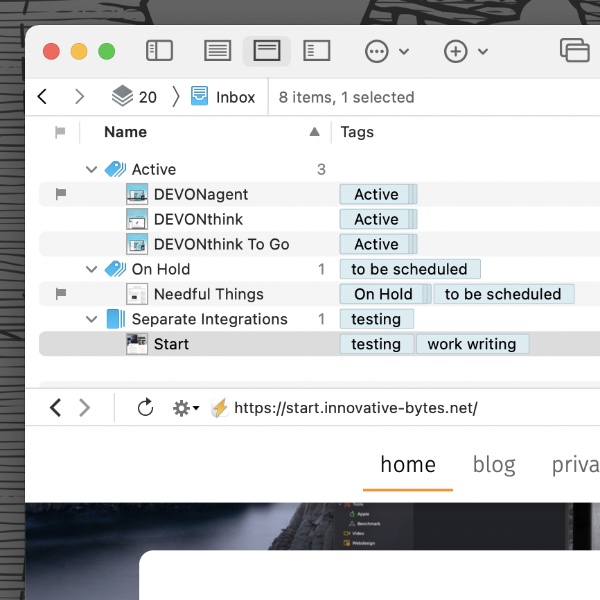Click the work writing tag on Start row
Screen dimensions: 600x600
[472, 344]
